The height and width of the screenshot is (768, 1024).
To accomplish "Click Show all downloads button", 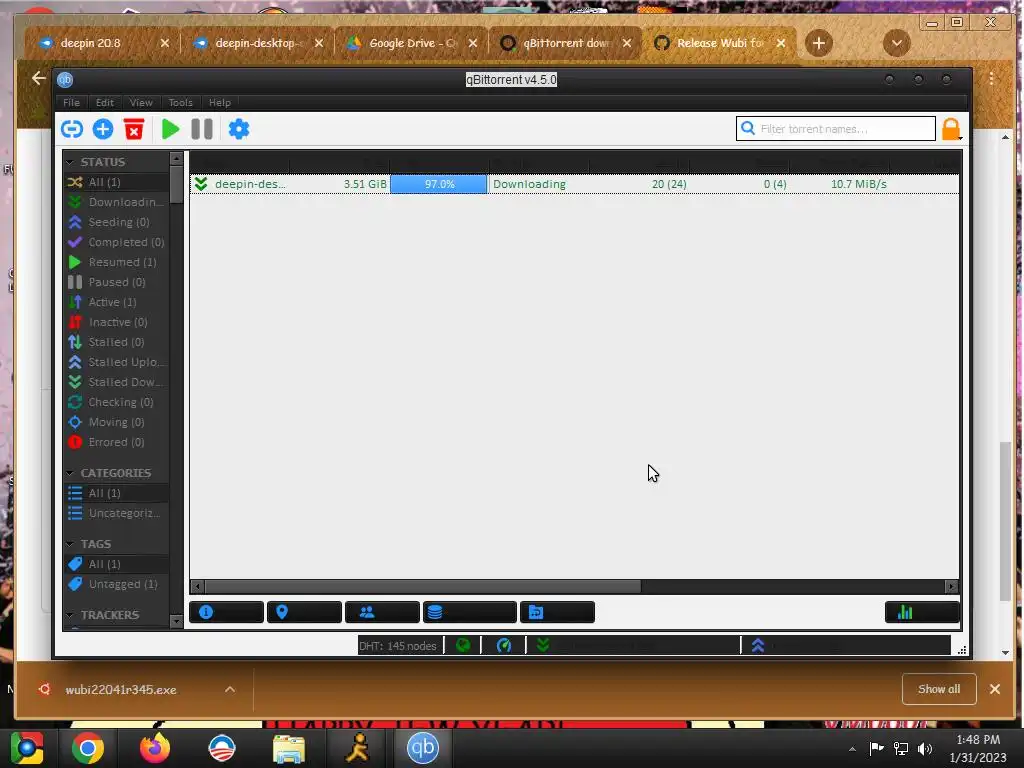I will 939,689.
